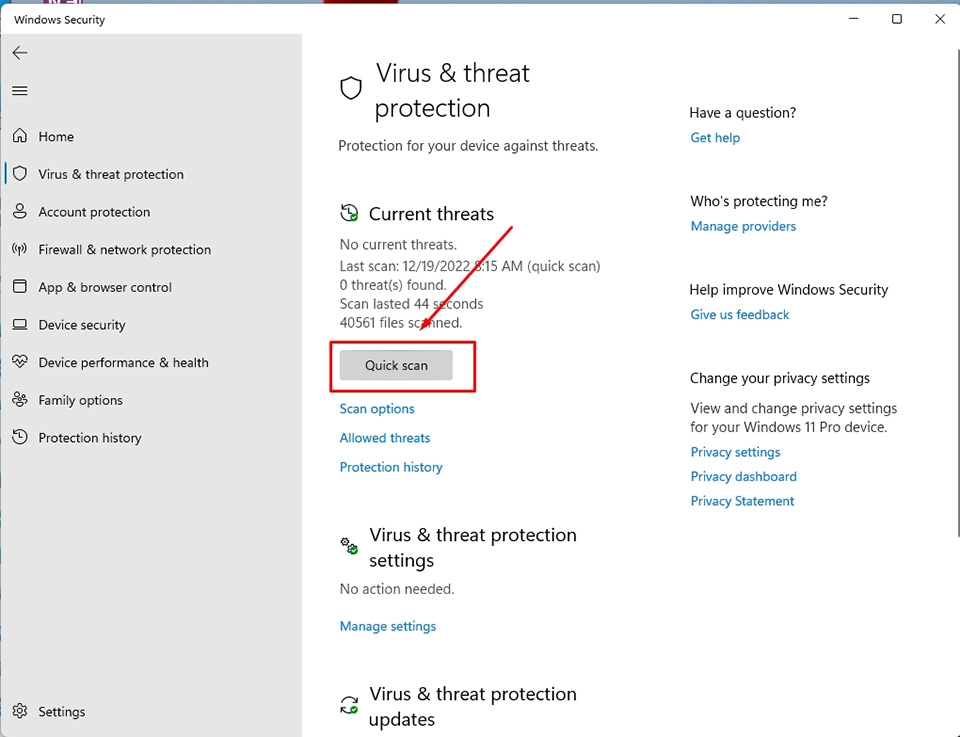
Task: Open Scan options
Action: coord(377,409)
